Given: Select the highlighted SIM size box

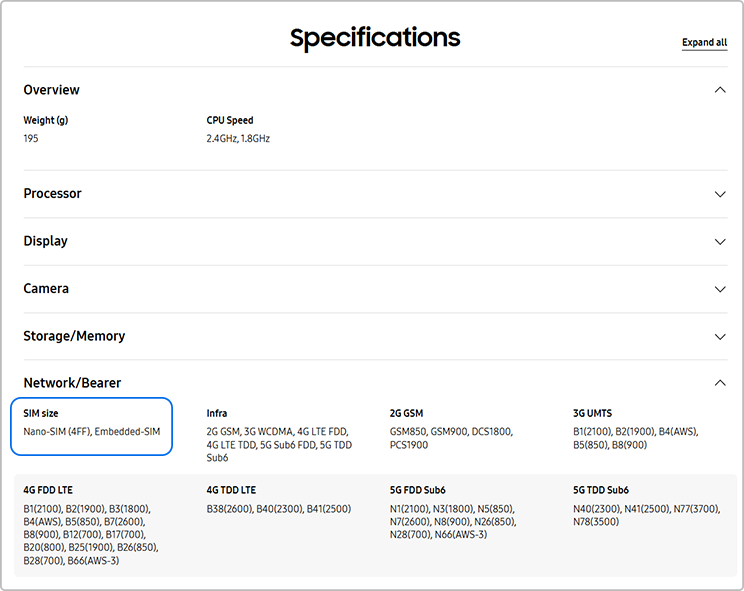Looking at the screenshot, I should click(91, 426).
